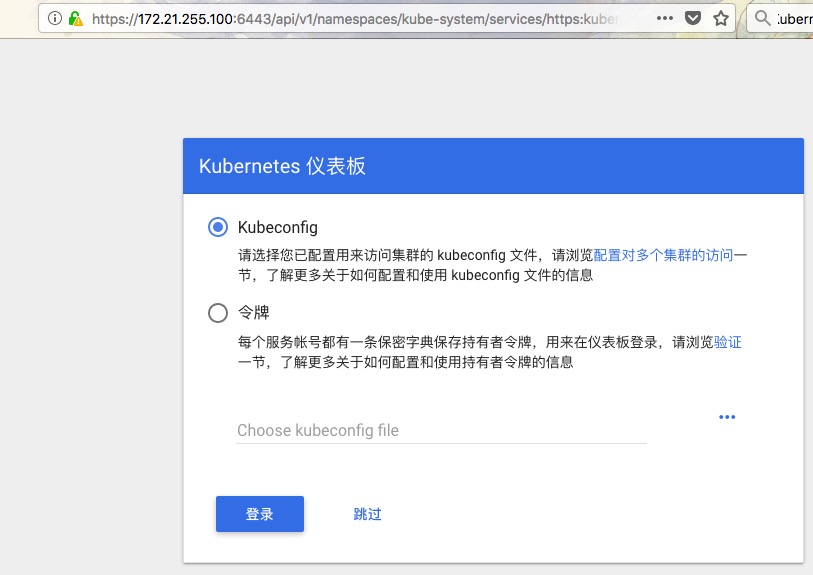Click the site information icon in address bar
Image resolution: width=813 pixels, height=575 pixels.
point(54,19)
